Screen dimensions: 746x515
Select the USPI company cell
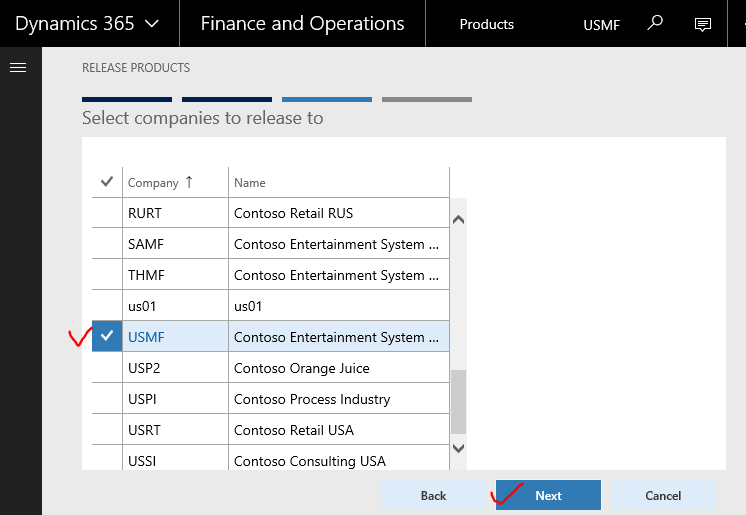175,398
